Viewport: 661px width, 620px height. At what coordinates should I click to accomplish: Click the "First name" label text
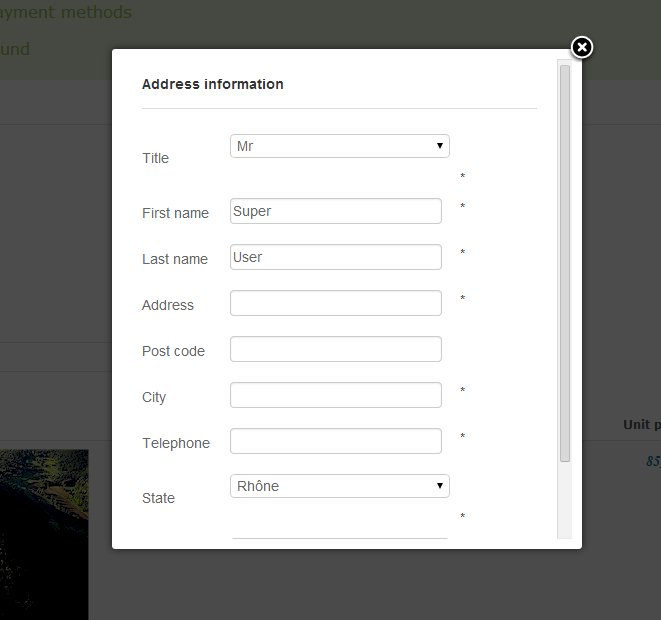click(x=175, y=213)
